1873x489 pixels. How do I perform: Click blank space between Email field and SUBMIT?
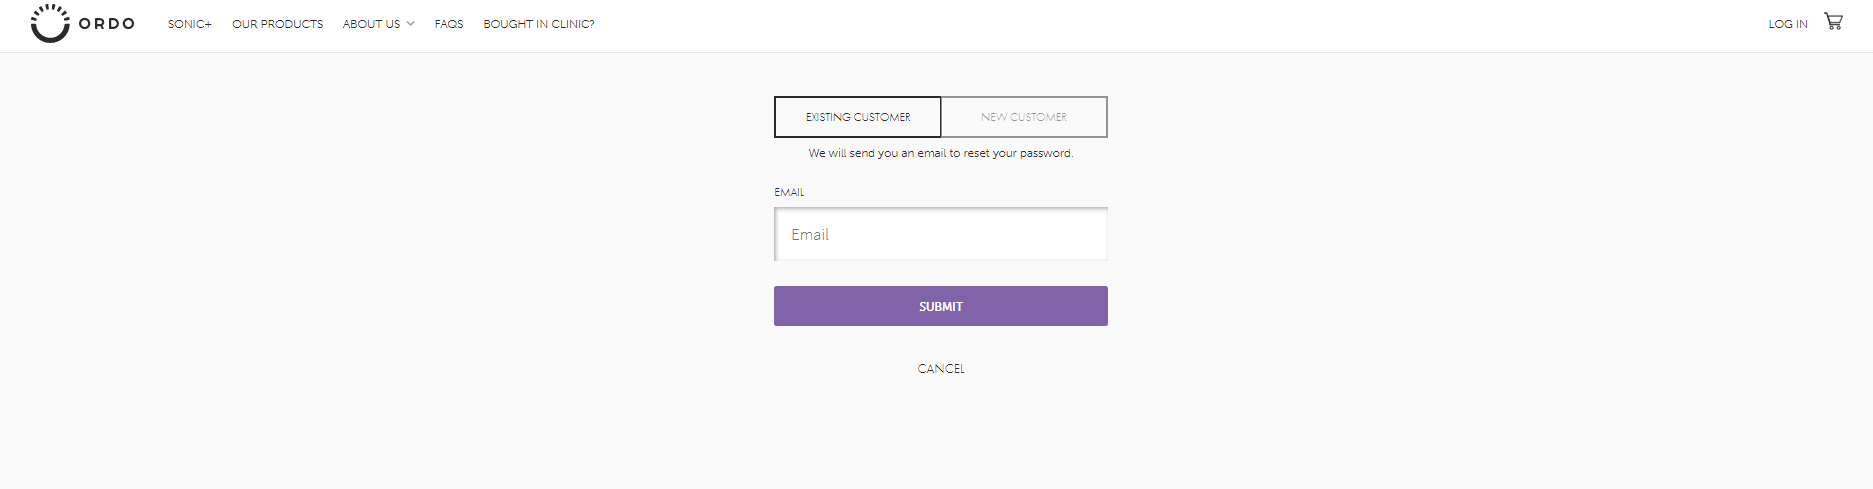(x=941, y=274)
